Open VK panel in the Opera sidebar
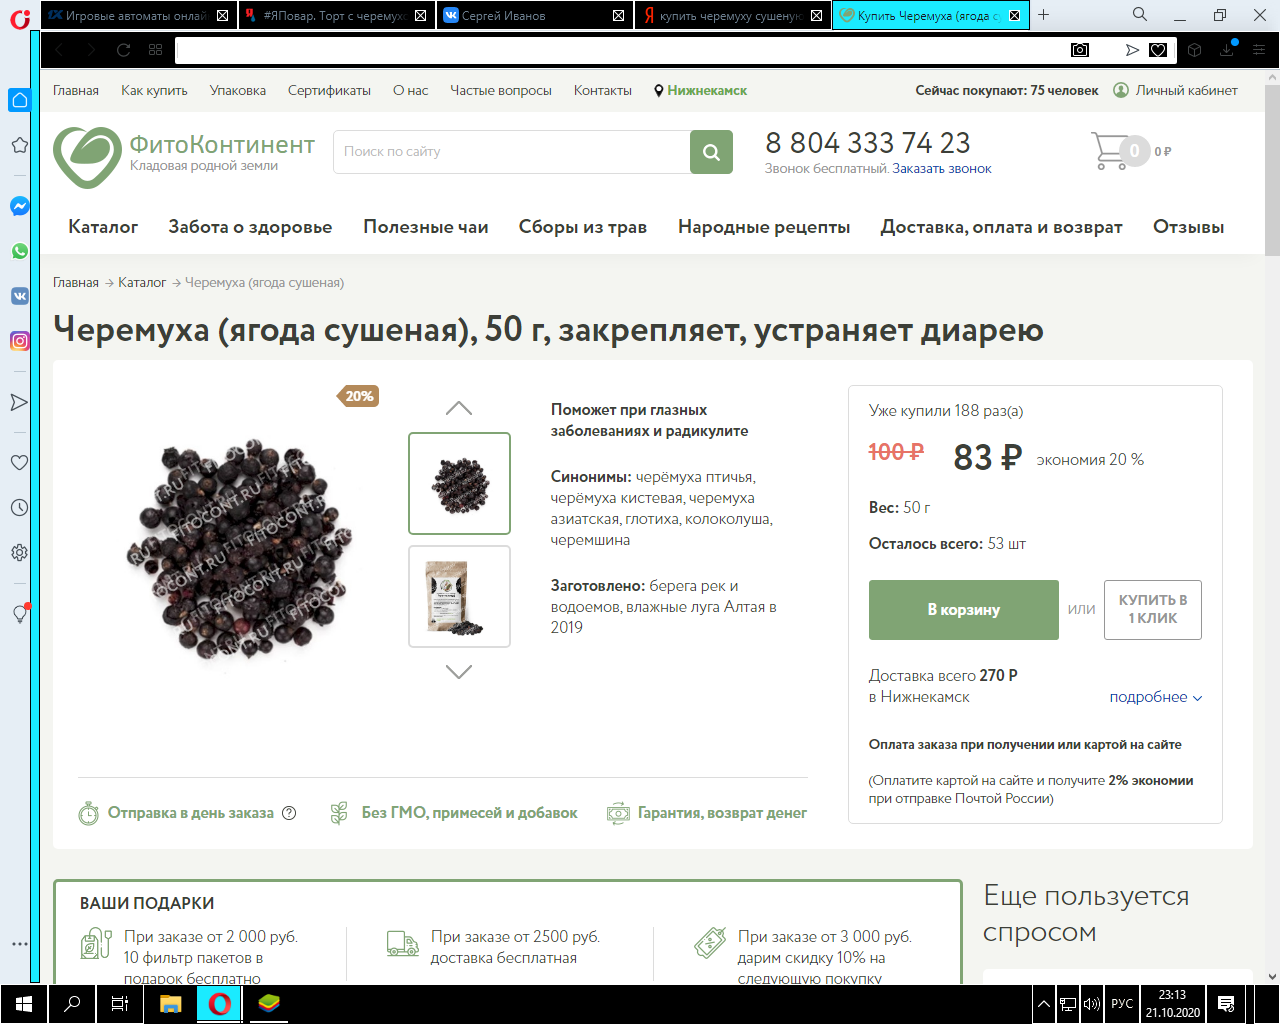The width and height of the screenshot is (1280, 1024). (19, 296)
